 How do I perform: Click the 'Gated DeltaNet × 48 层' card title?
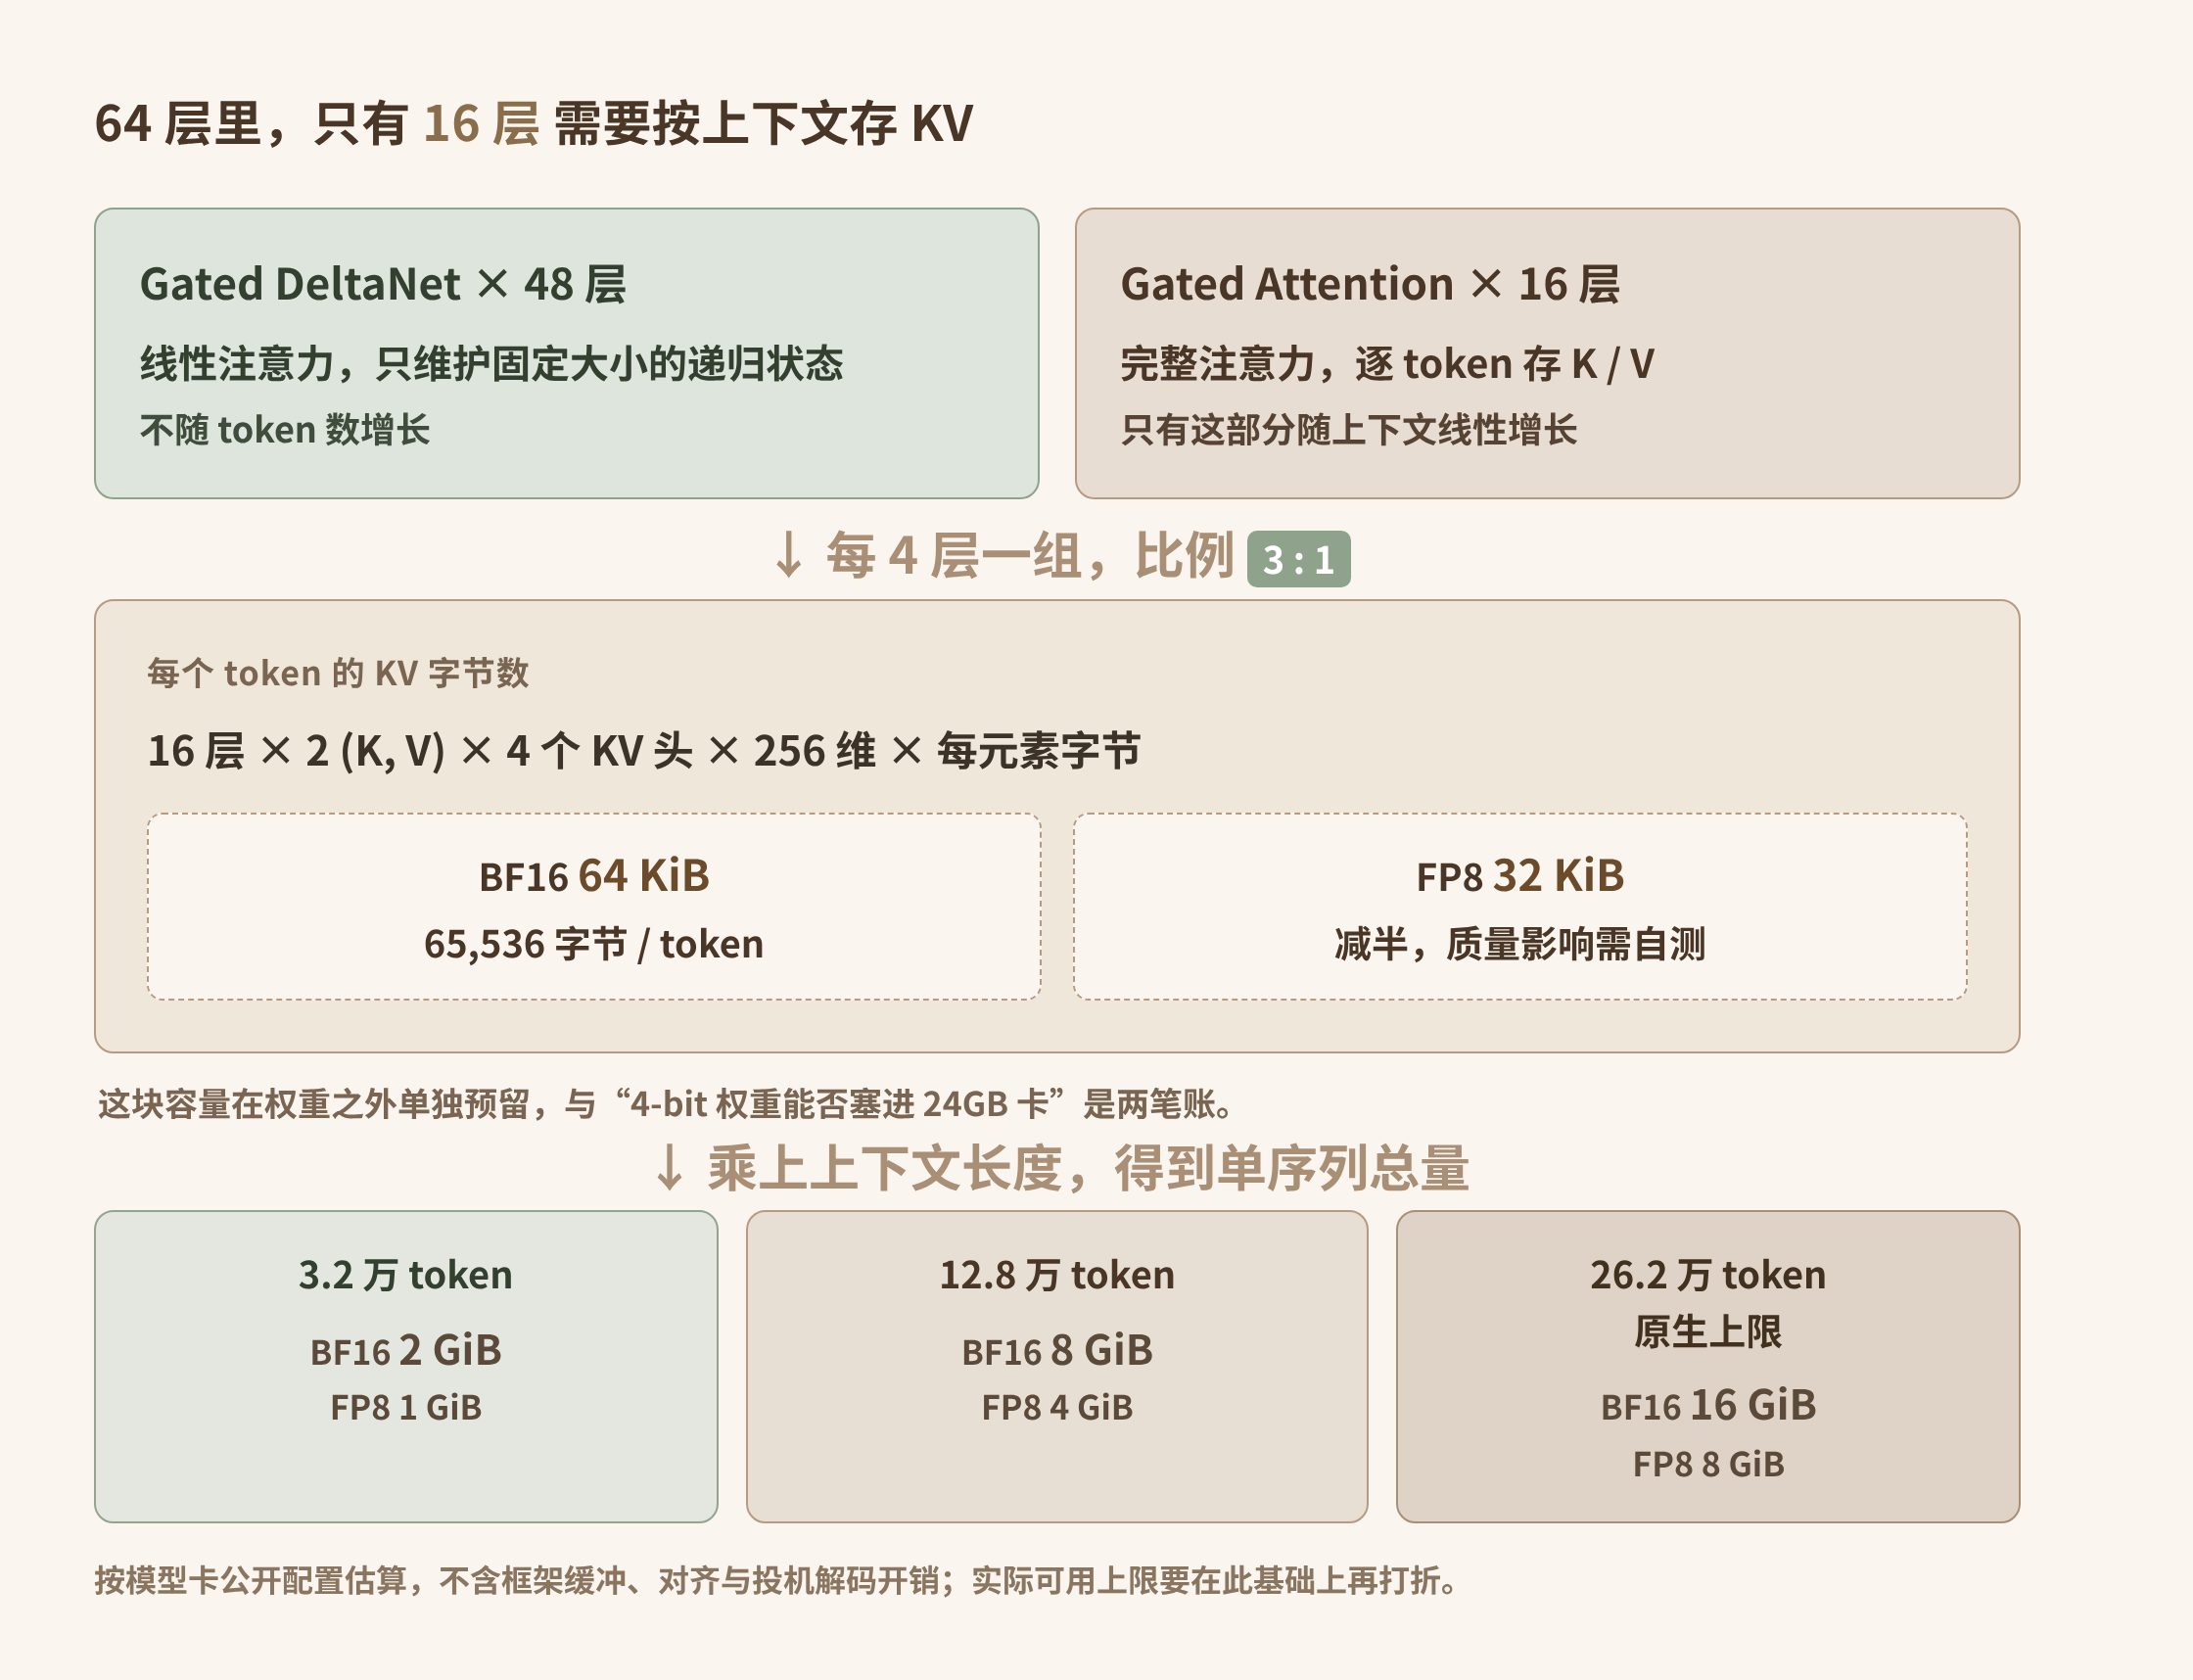click(x=383, y=284)
